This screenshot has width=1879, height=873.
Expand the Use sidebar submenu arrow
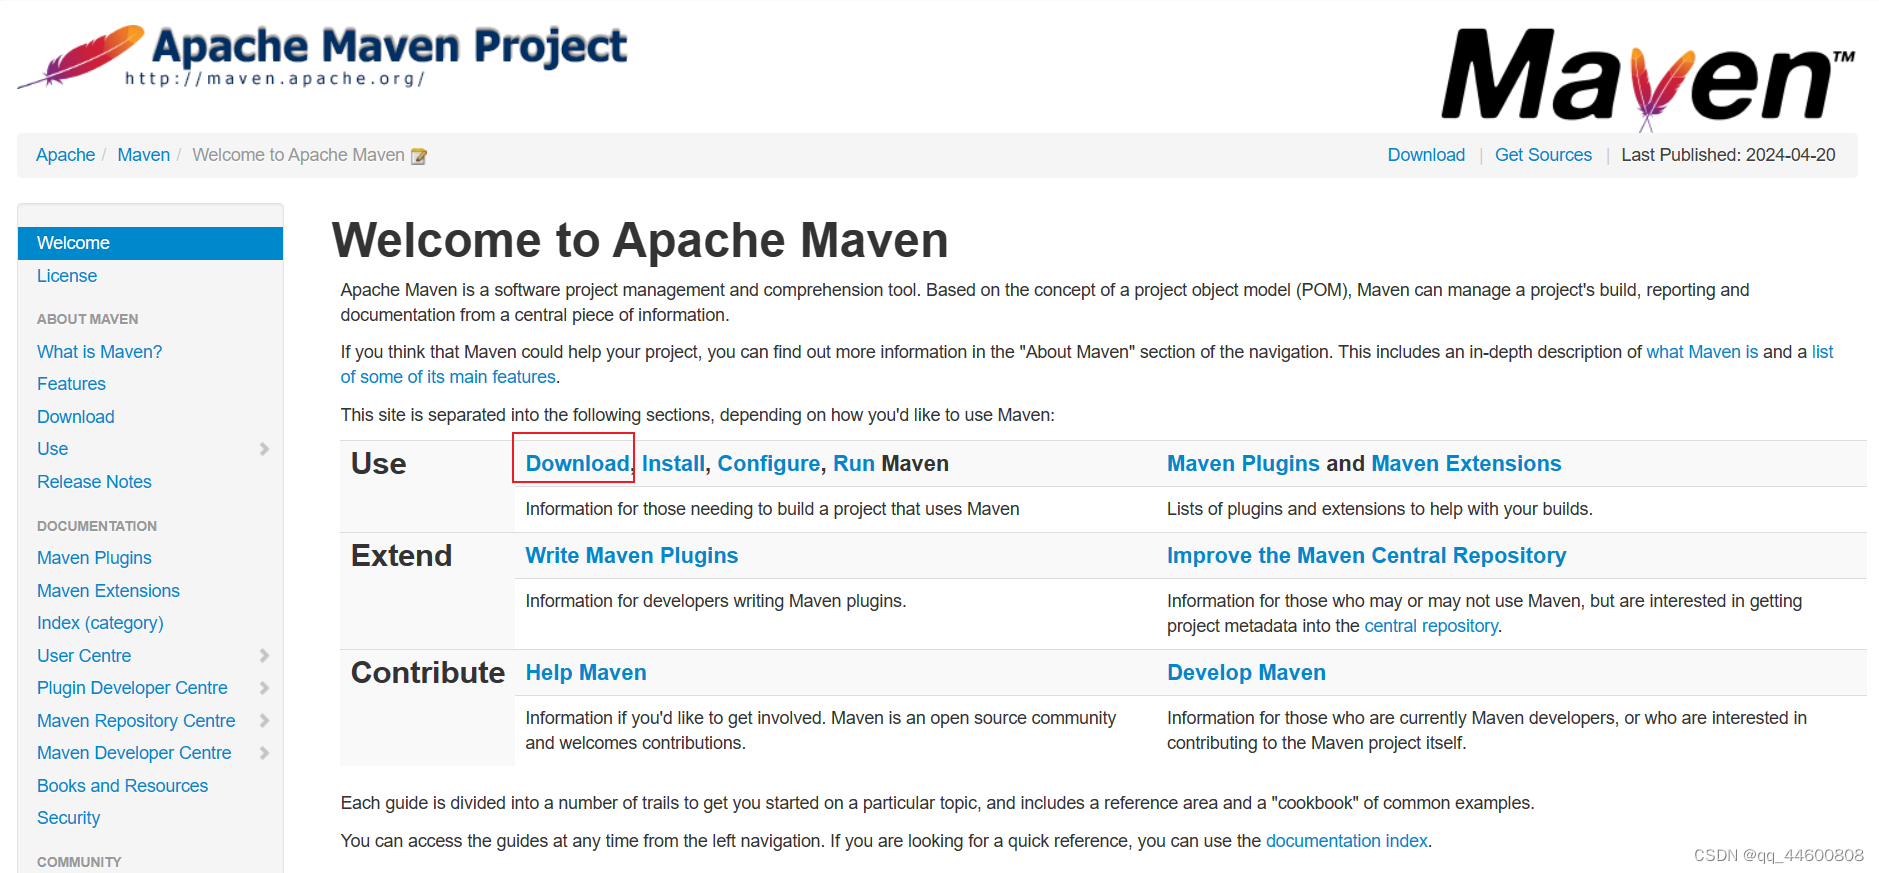click(x=264, y=449)
